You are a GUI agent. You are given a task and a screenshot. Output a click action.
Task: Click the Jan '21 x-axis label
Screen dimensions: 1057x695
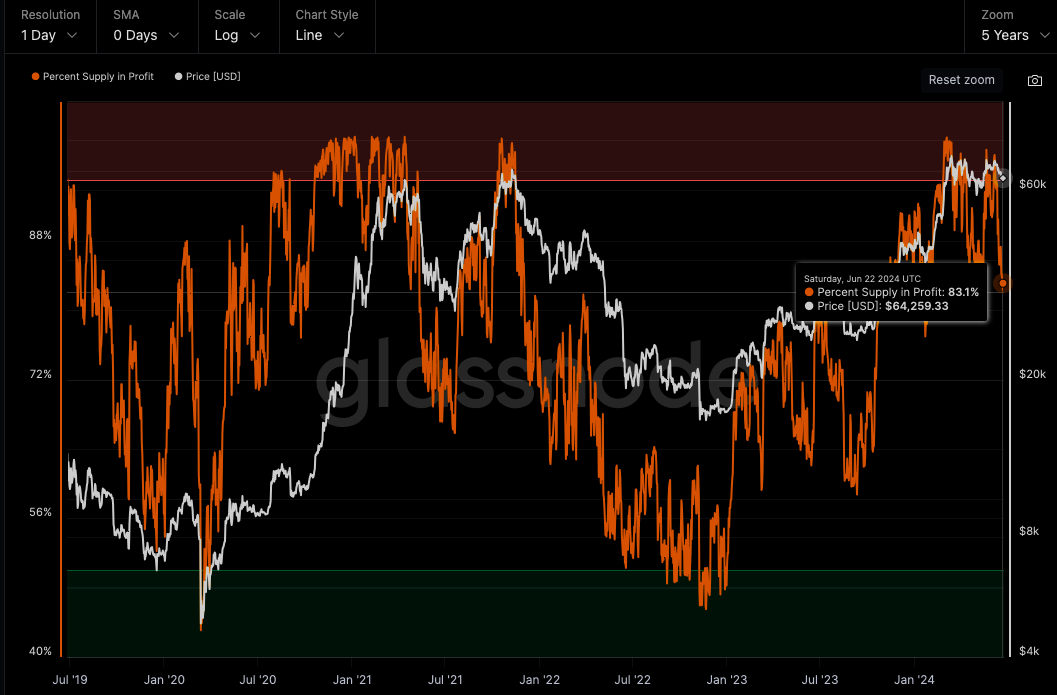coord(352,679)
